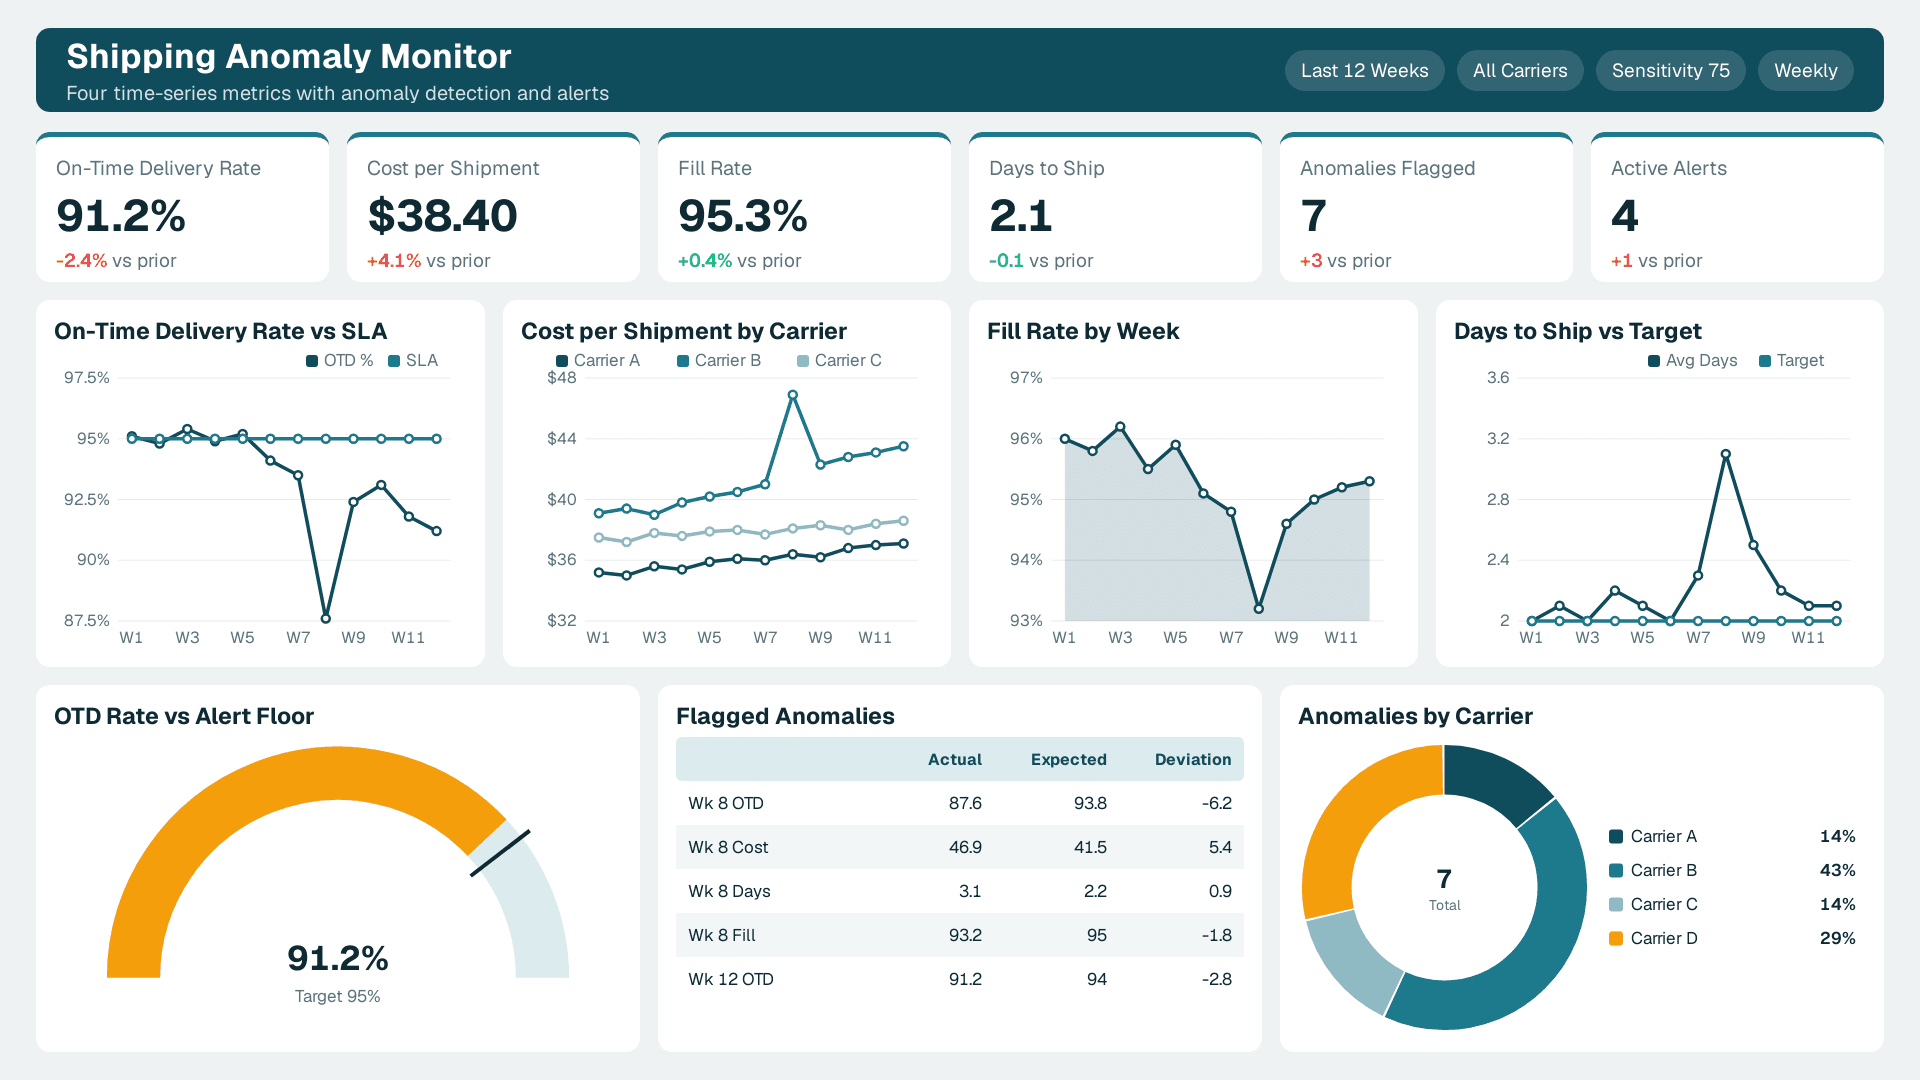The image size is (1920, 1080).
Task: Click the Shipping Anomaly Monitor title
Action: pyautogui.click(x=289, y=57)
